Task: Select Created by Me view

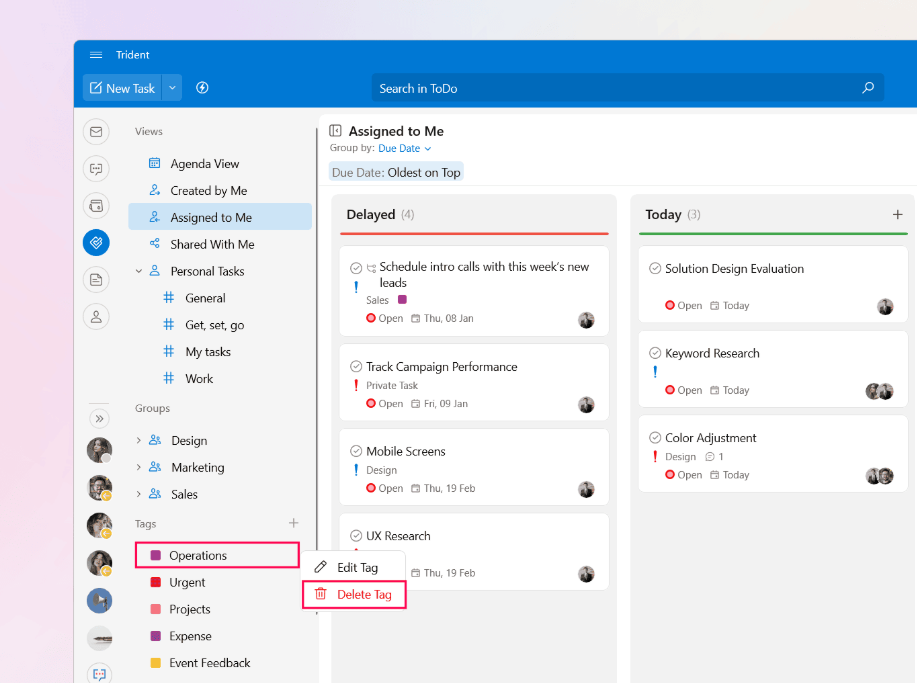Action: pyautogui.click(x=220, y=191)
